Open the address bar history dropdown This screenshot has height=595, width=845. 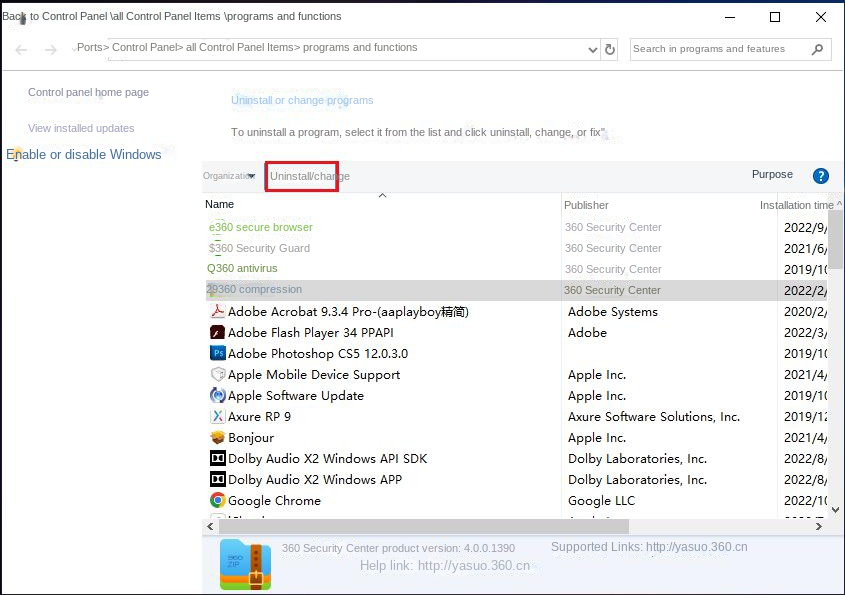pos(592,48)
